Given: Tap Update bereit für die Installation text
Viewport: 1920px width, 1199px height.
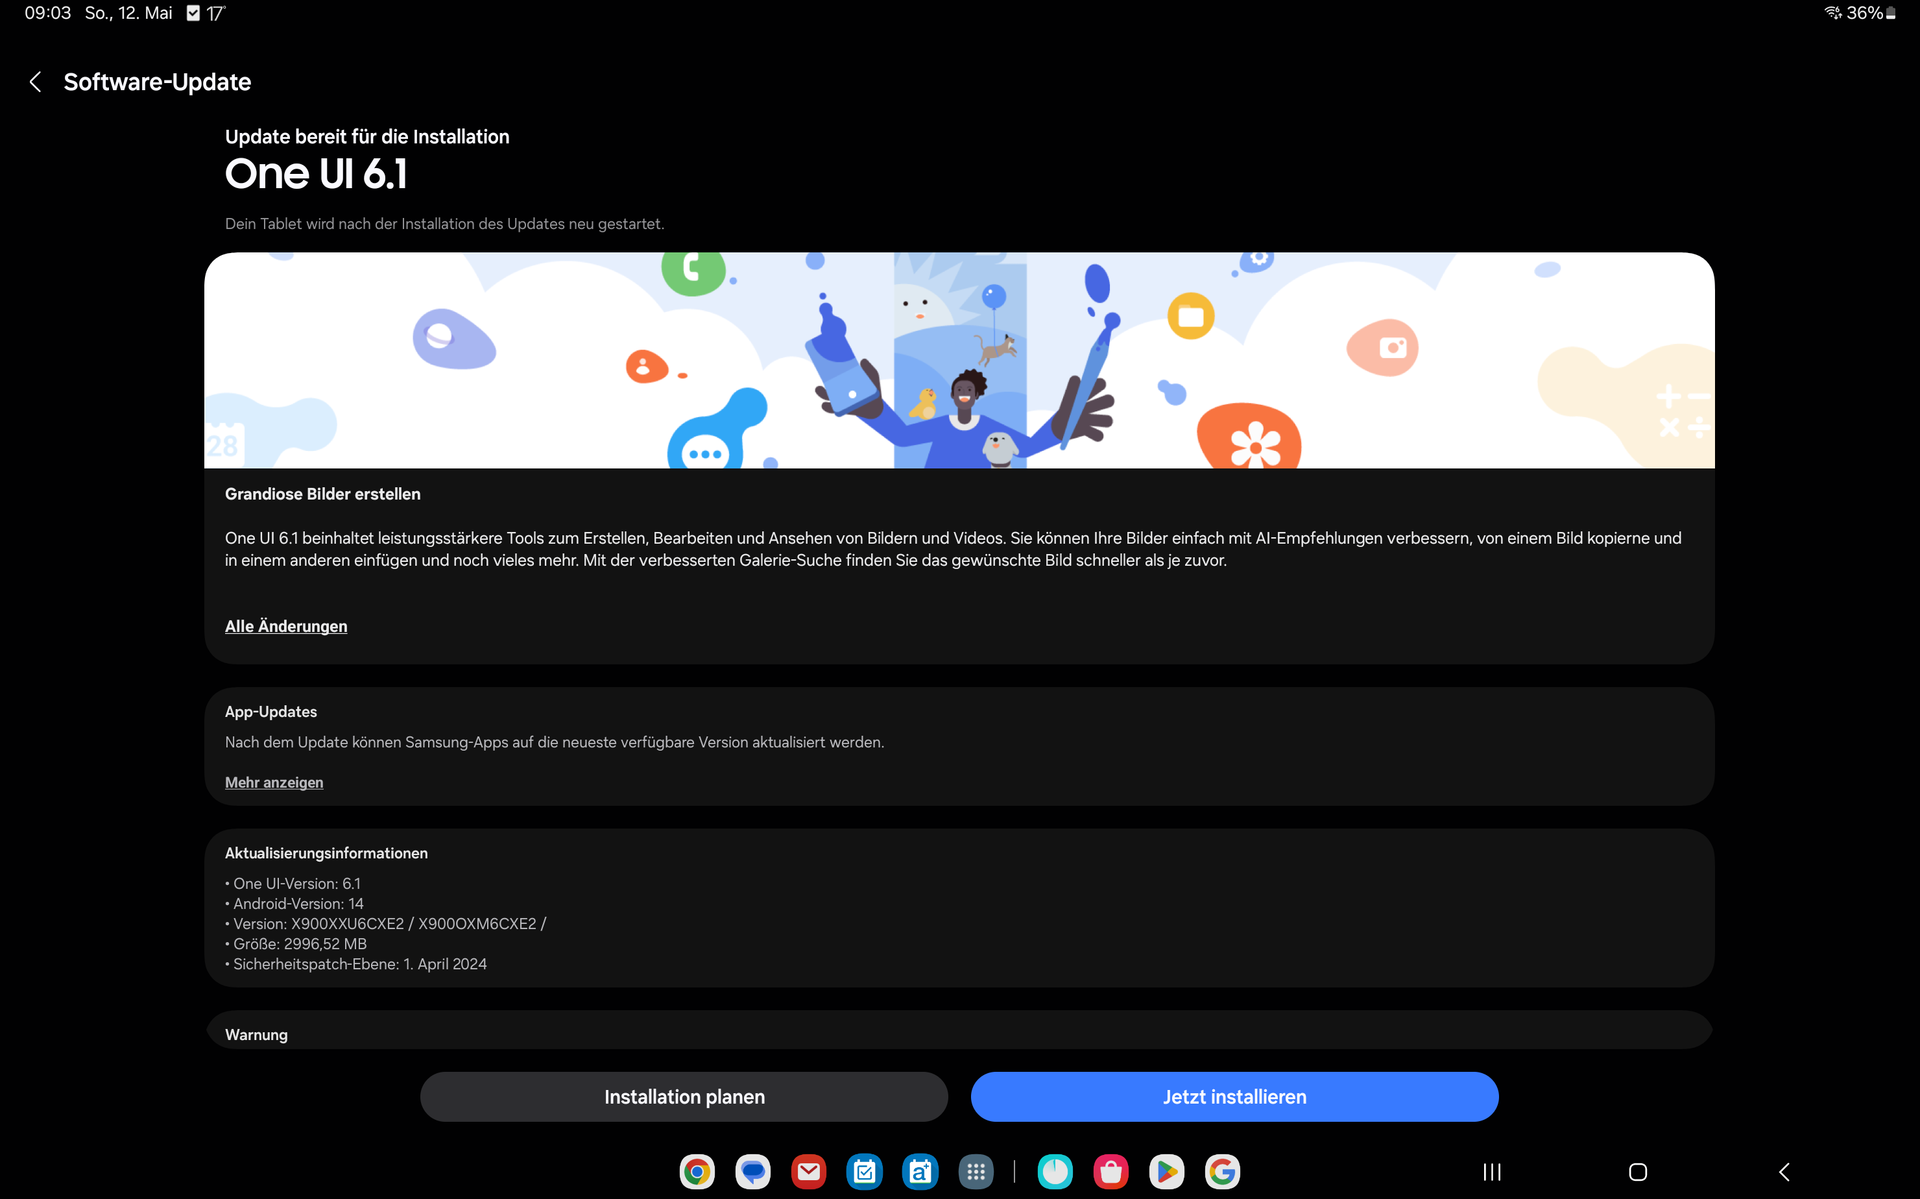Looking at the screenshot, I should point(367,136).
